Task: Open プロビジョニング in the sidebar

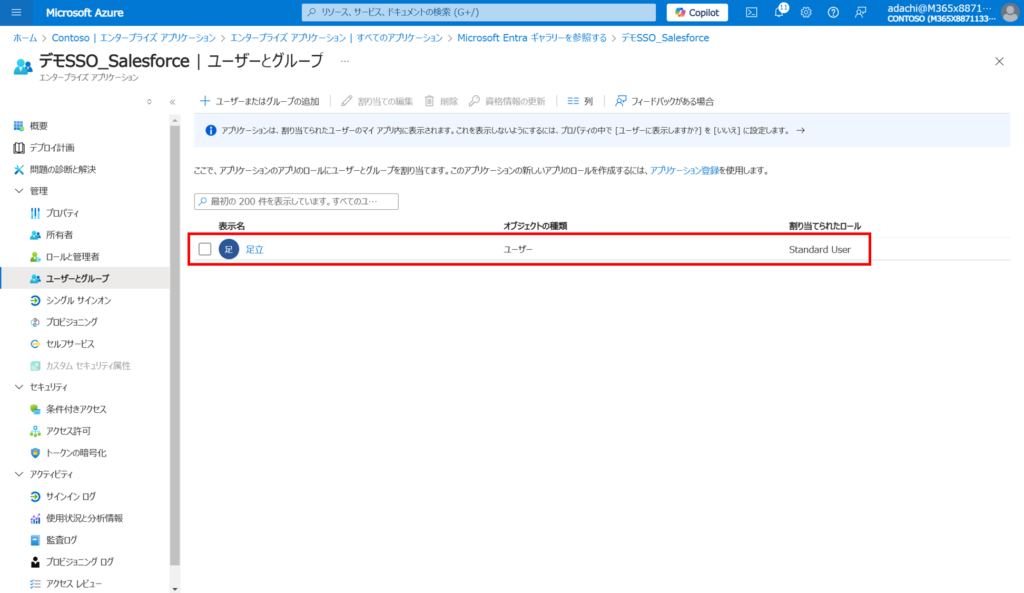Action: pyautogui.click(x=64, y=322)
